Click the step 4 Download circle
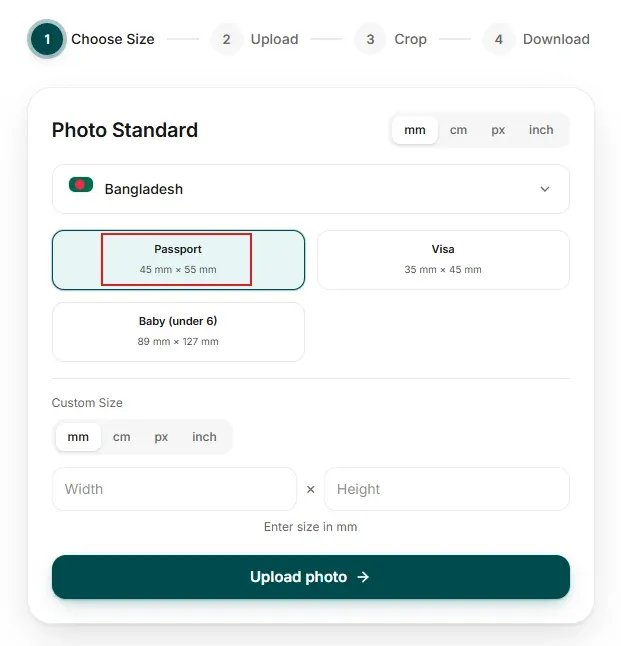The height and width of the screenshot is (646, 621). coord(499,39)
